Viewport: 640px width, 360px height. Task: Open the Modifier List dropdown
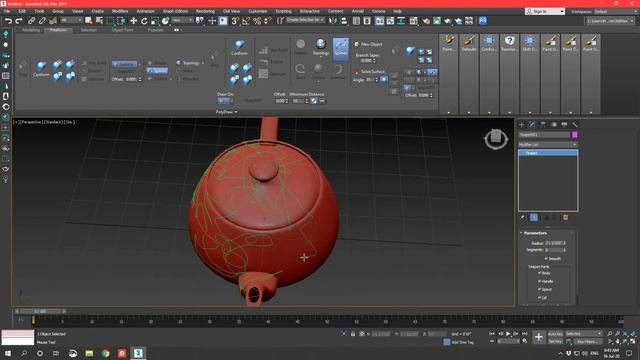(x=548, y=144)
